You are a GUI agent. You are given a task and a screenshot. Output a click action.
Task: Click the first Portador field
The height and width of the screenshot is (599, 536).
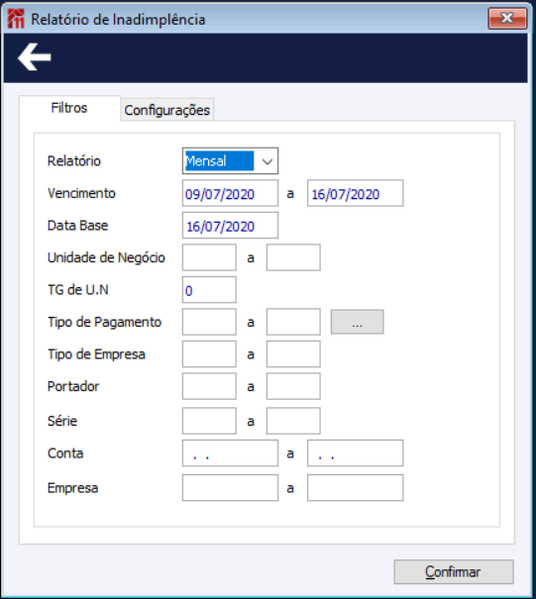(209, 386)
